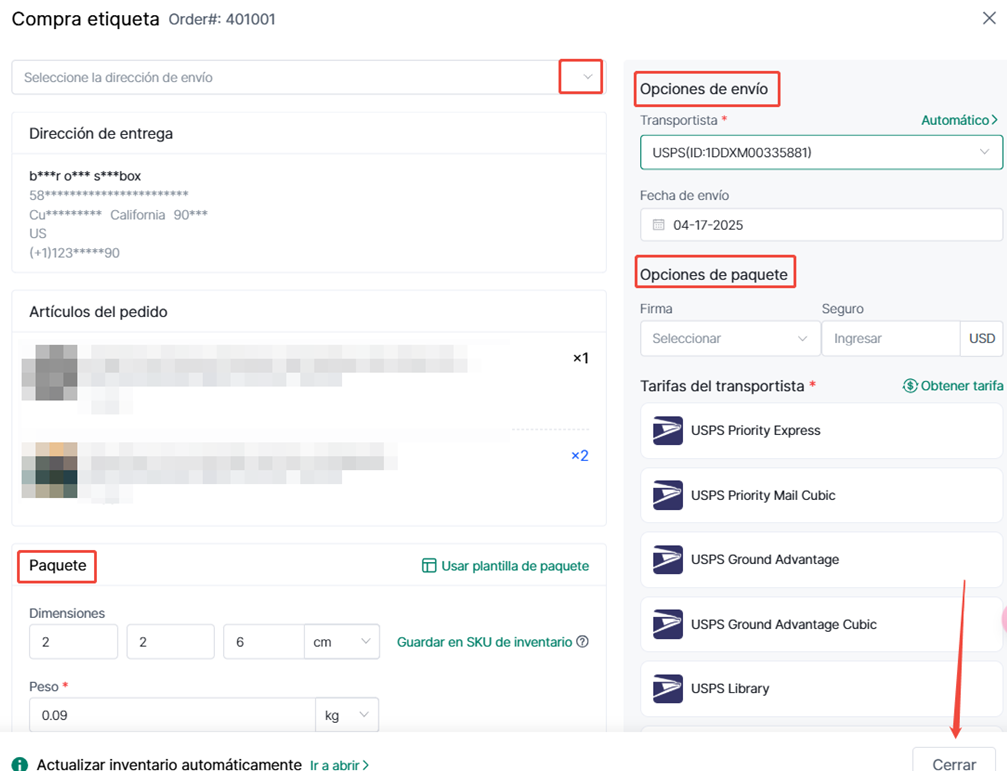This screenshot has height=778, width=1007.
Task: Click Guardar en SKU de inventario
Action: [x=484, y=642]
